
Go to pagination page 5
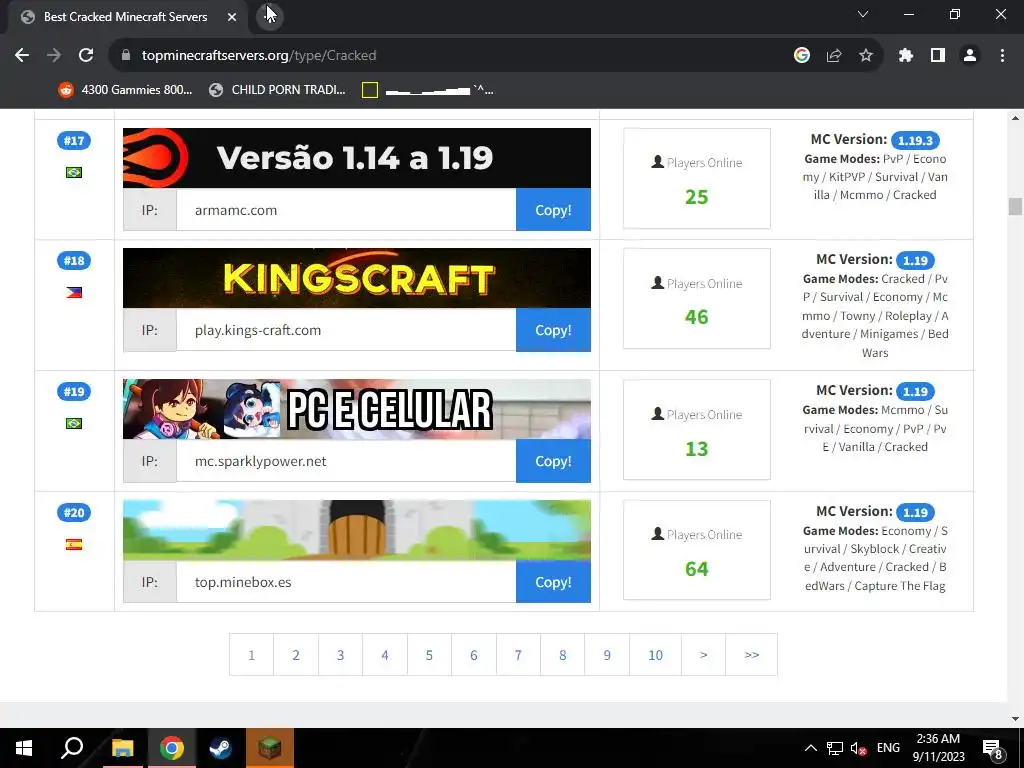coord(429,654)
